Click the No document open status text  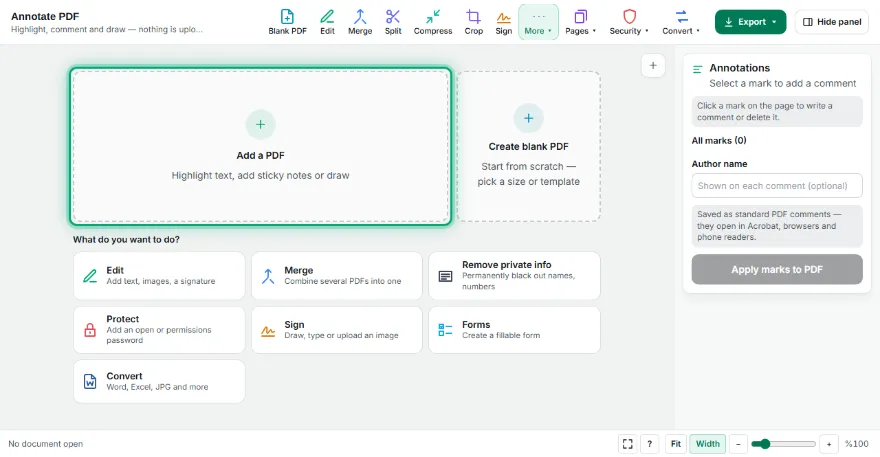(x=45, y=444)
